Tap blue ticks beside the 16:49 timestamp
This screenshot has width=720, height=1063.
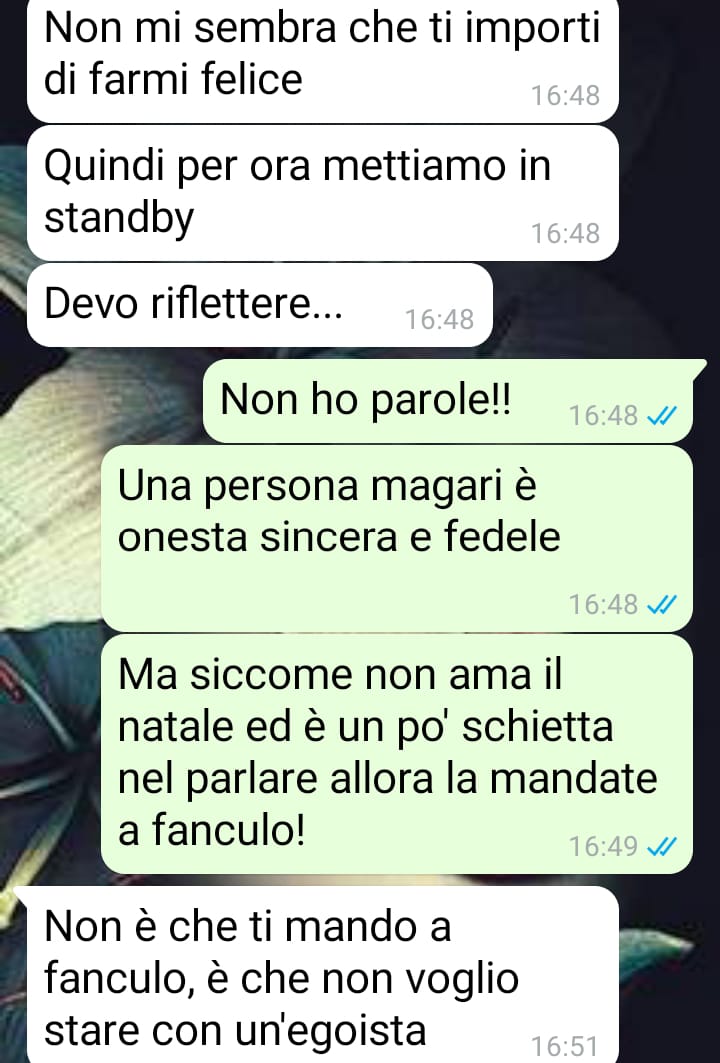click(x=662, y=846)
